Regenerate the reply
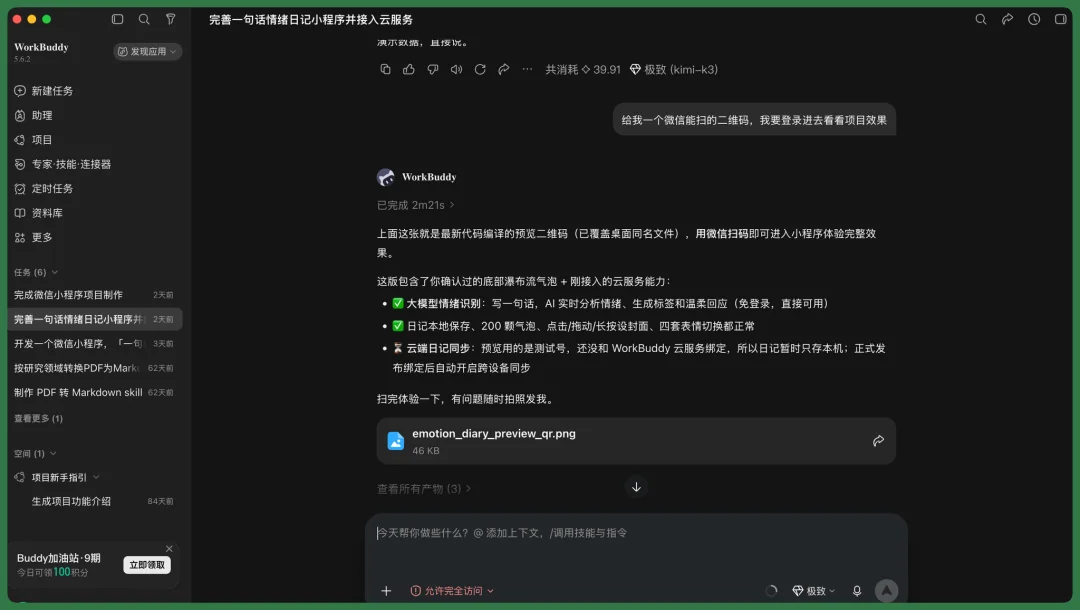 [x=480, y=69]
